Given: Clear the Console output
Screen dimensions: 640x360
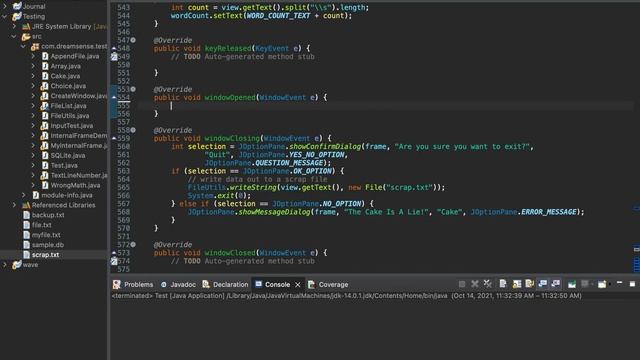Looking at the screenshot, I should 503,284.
